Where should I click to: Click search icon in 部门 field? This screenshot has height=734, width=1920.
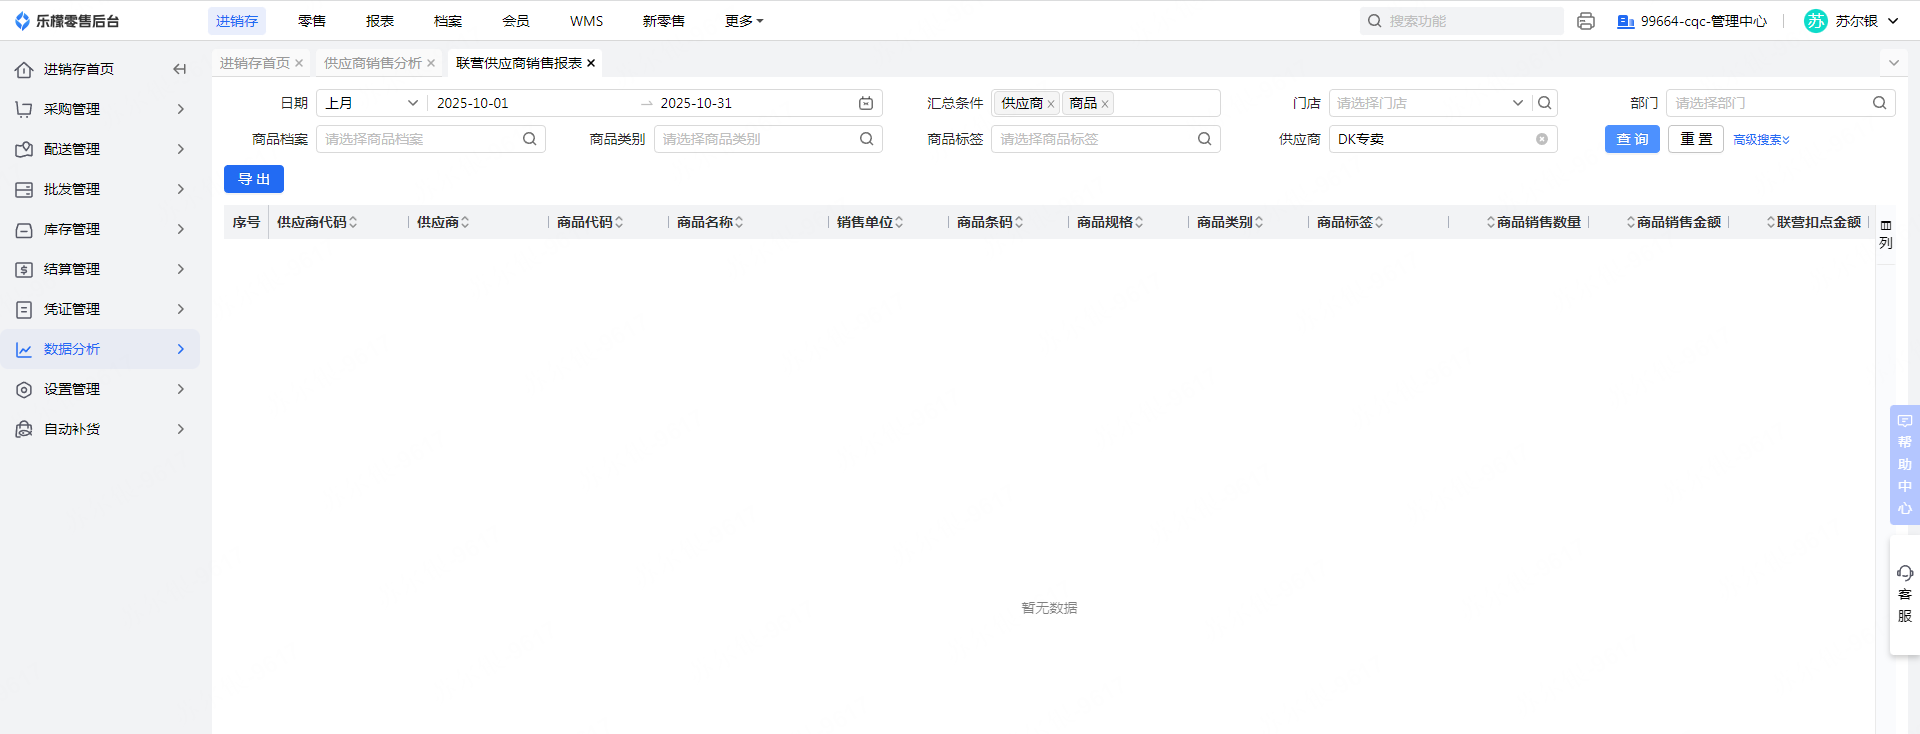point(1880,103)
